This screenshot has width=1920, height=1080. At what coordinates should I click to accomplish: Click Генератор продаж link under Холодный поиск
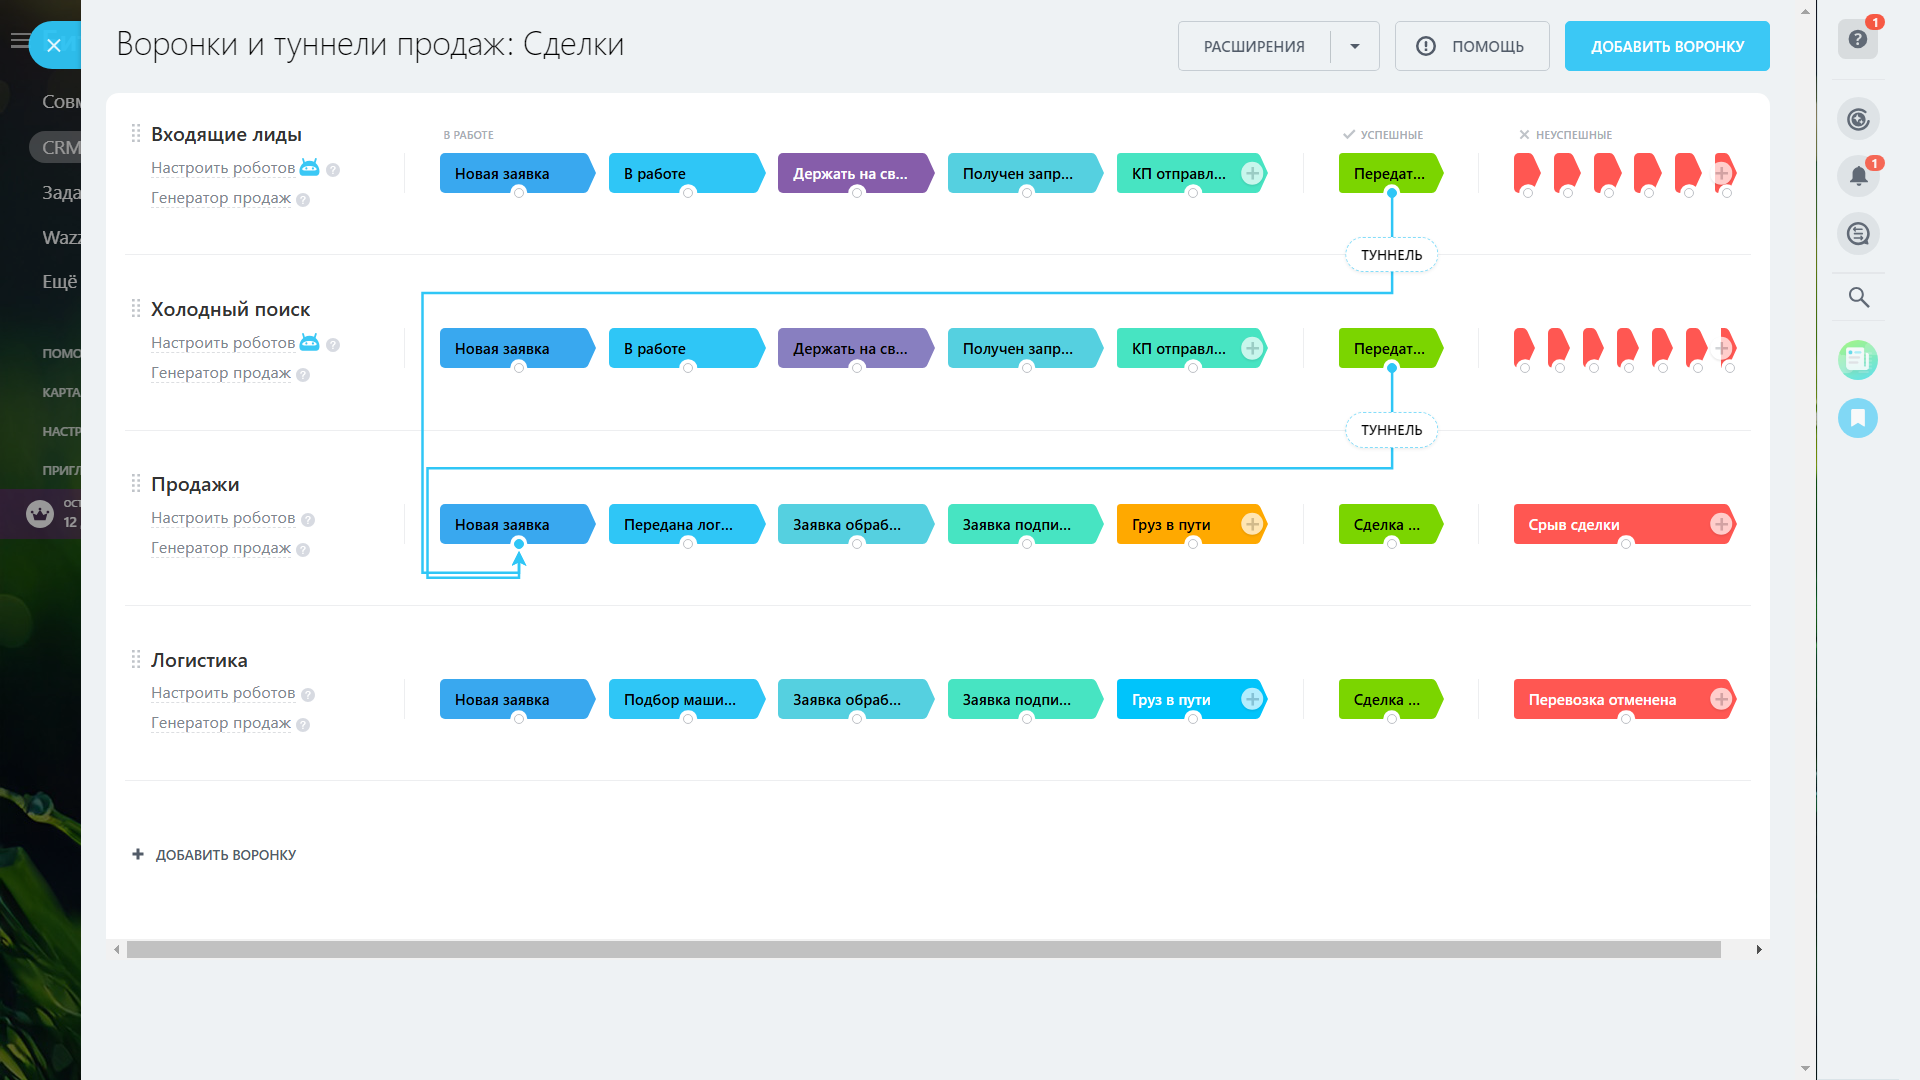221,373
